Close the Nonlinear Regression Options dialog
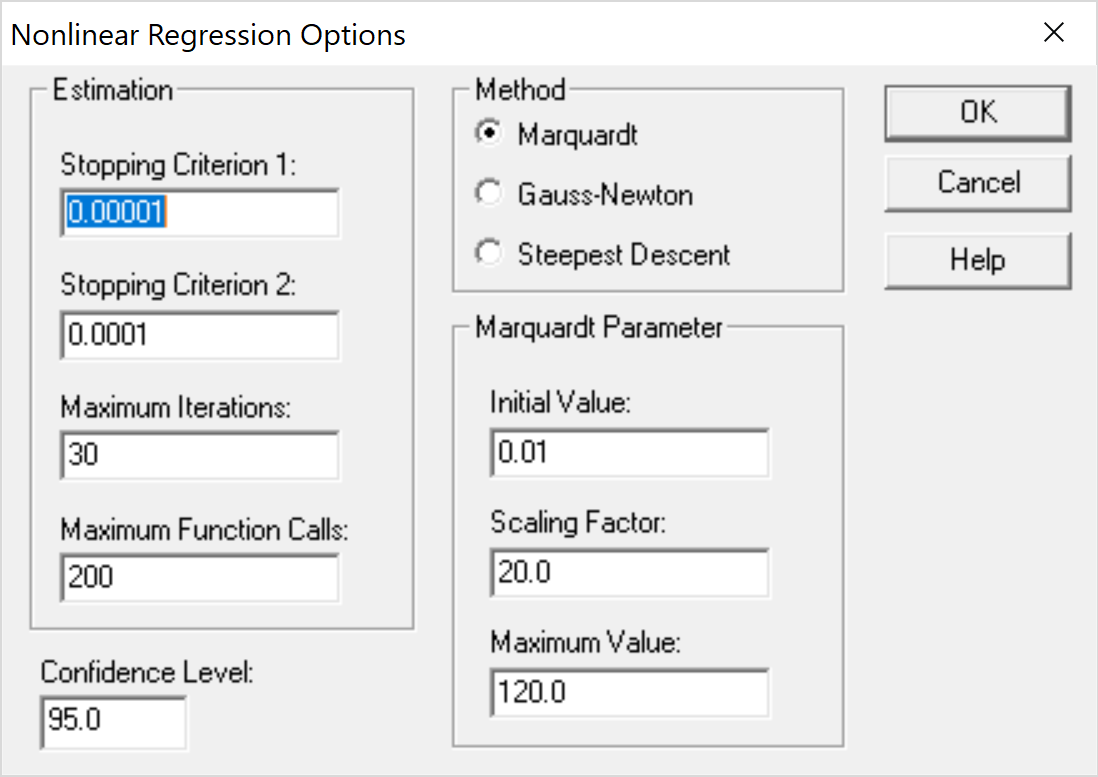Image resolution: width=1098 pixels, height=777 pixels. tap(1054, 32)
